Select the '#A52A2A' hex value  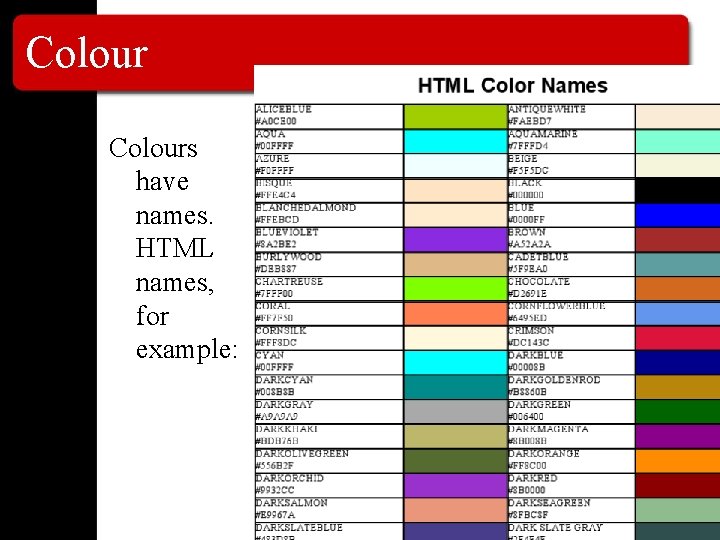529,244
